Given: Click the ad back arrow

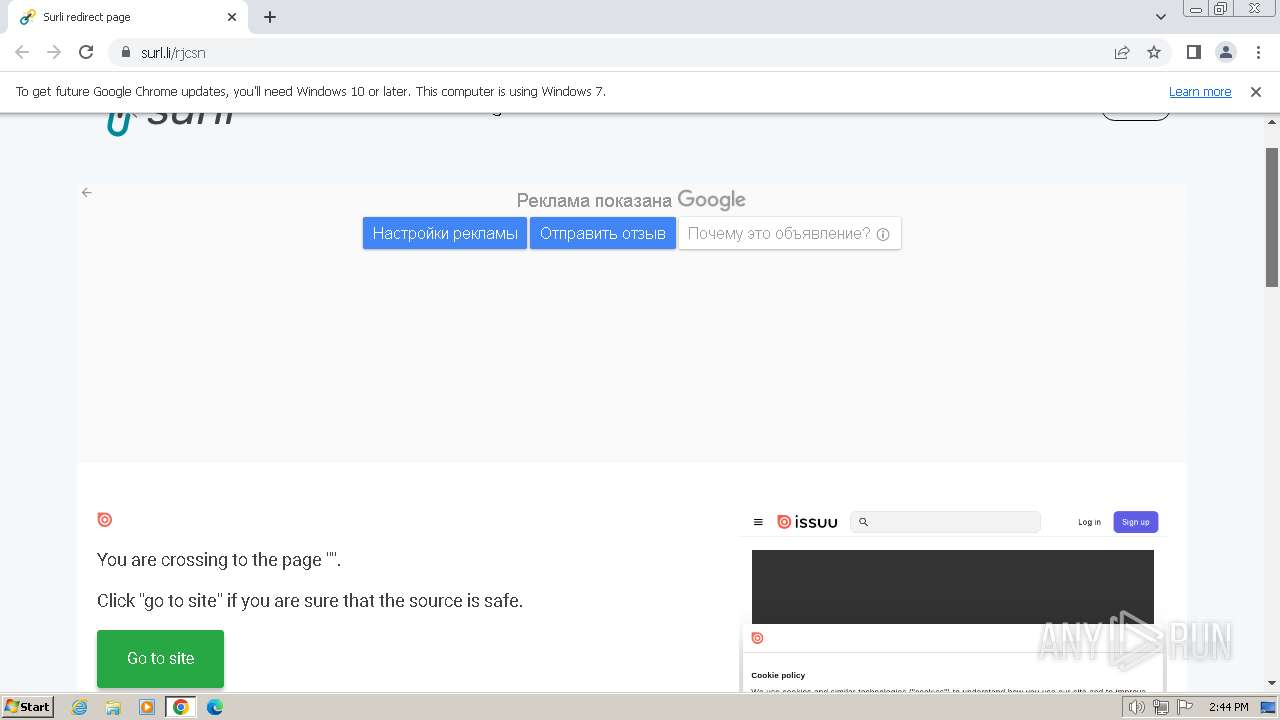Looking at the screenshot, I should point(87,192).
